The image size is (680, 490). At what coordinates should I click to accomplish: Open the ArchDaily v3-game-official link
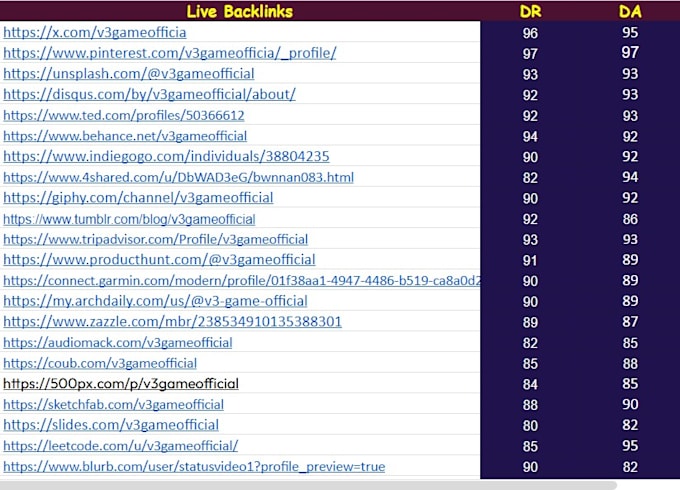(155, 301)
